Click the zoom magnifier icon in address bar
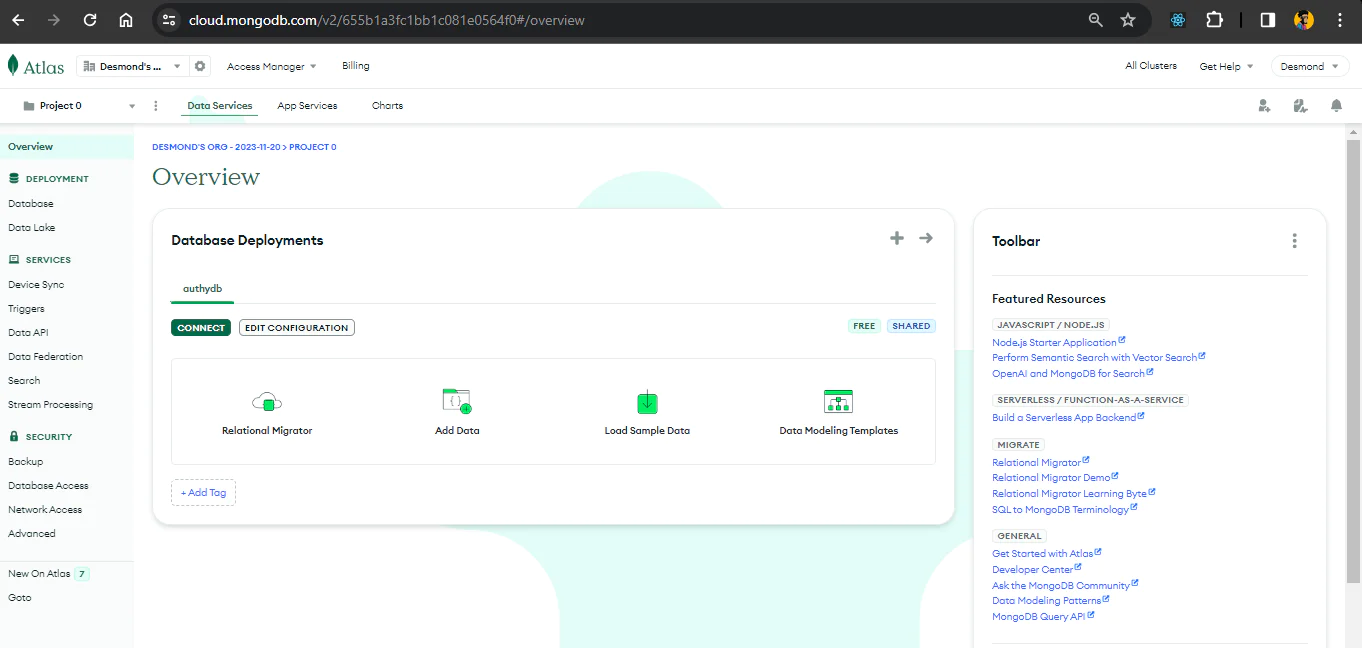Image resolution: width=1362 pixels, height=648 pixels. tap(1096, 20)
